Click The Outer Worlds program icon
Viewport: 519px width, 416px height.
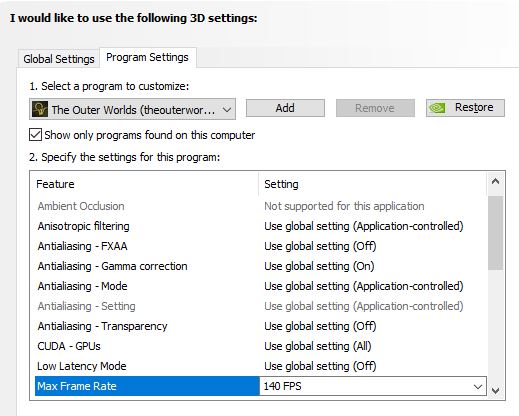coord(40,109)
